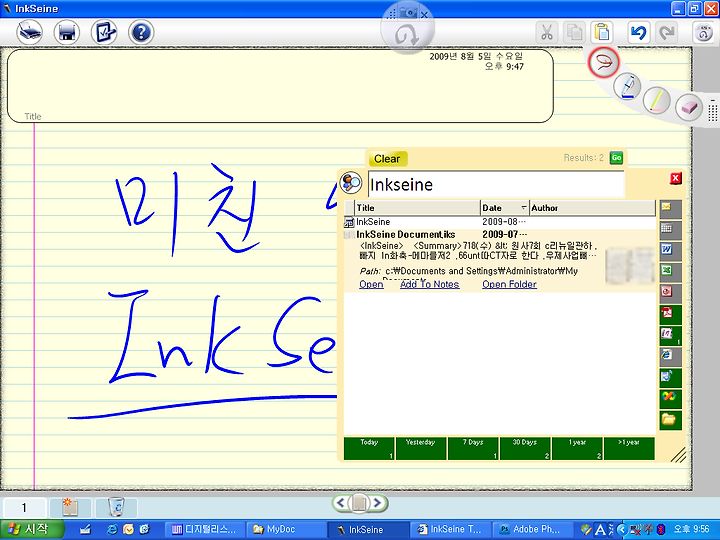Filter results by InkSeine notes icon
Screen dimensions: 720x540
click(670, 336)
